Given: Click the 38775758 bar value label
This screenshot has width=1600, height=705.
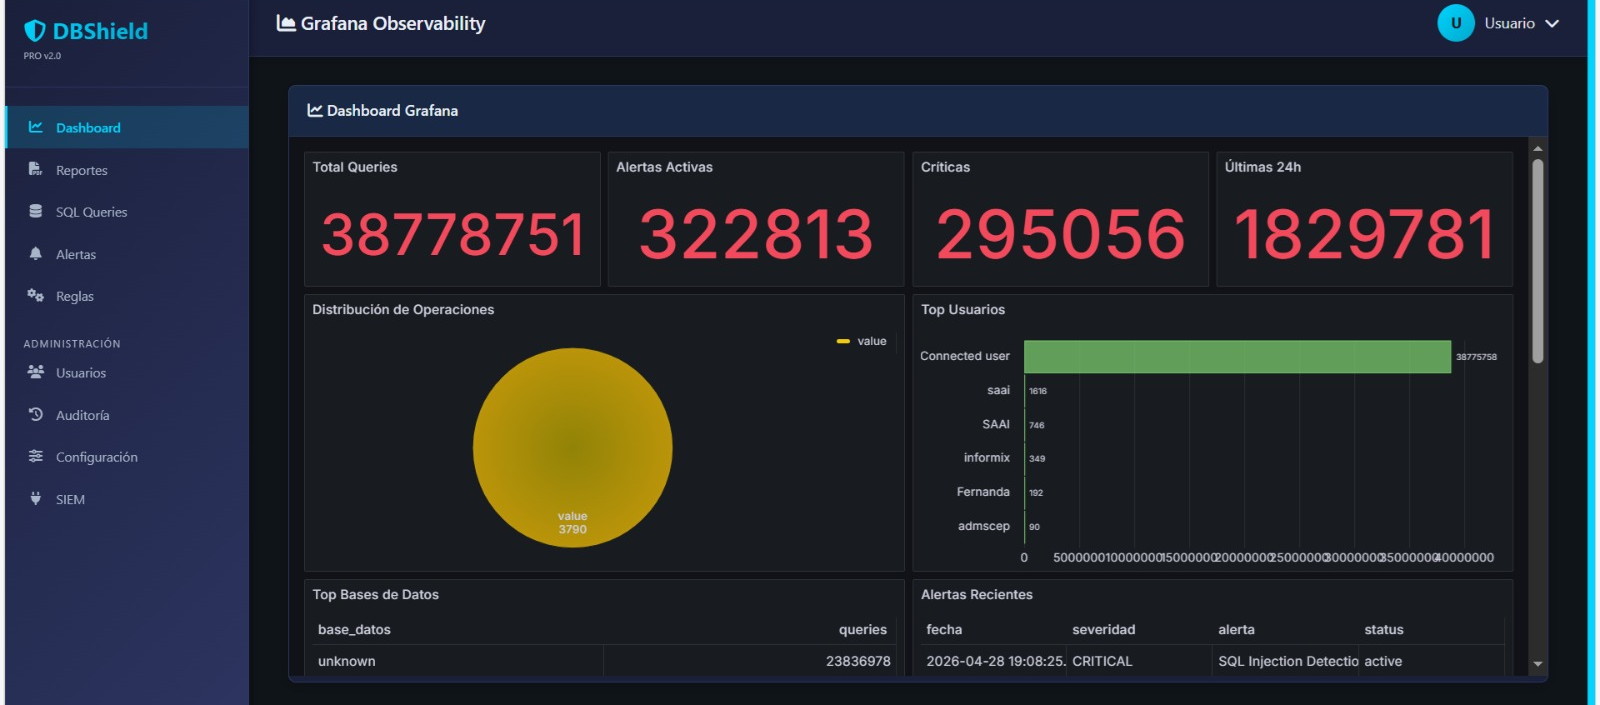Looking at the screenshot, I should click(1476, 357).
